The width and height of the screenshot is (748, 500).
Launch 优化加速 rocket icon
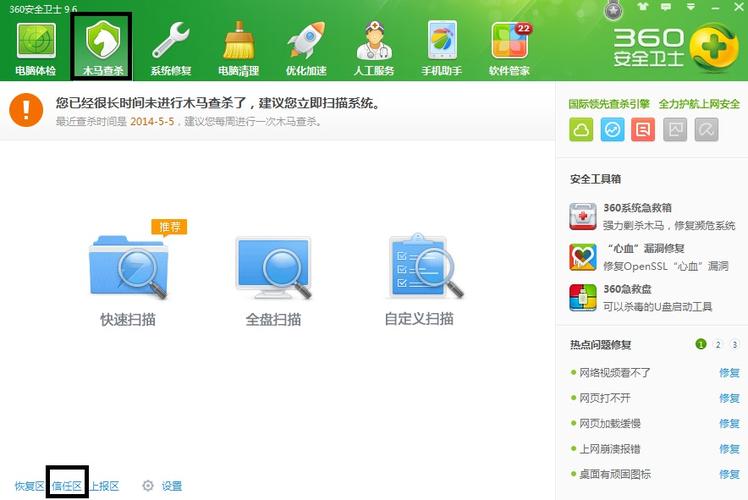[306, 40]
